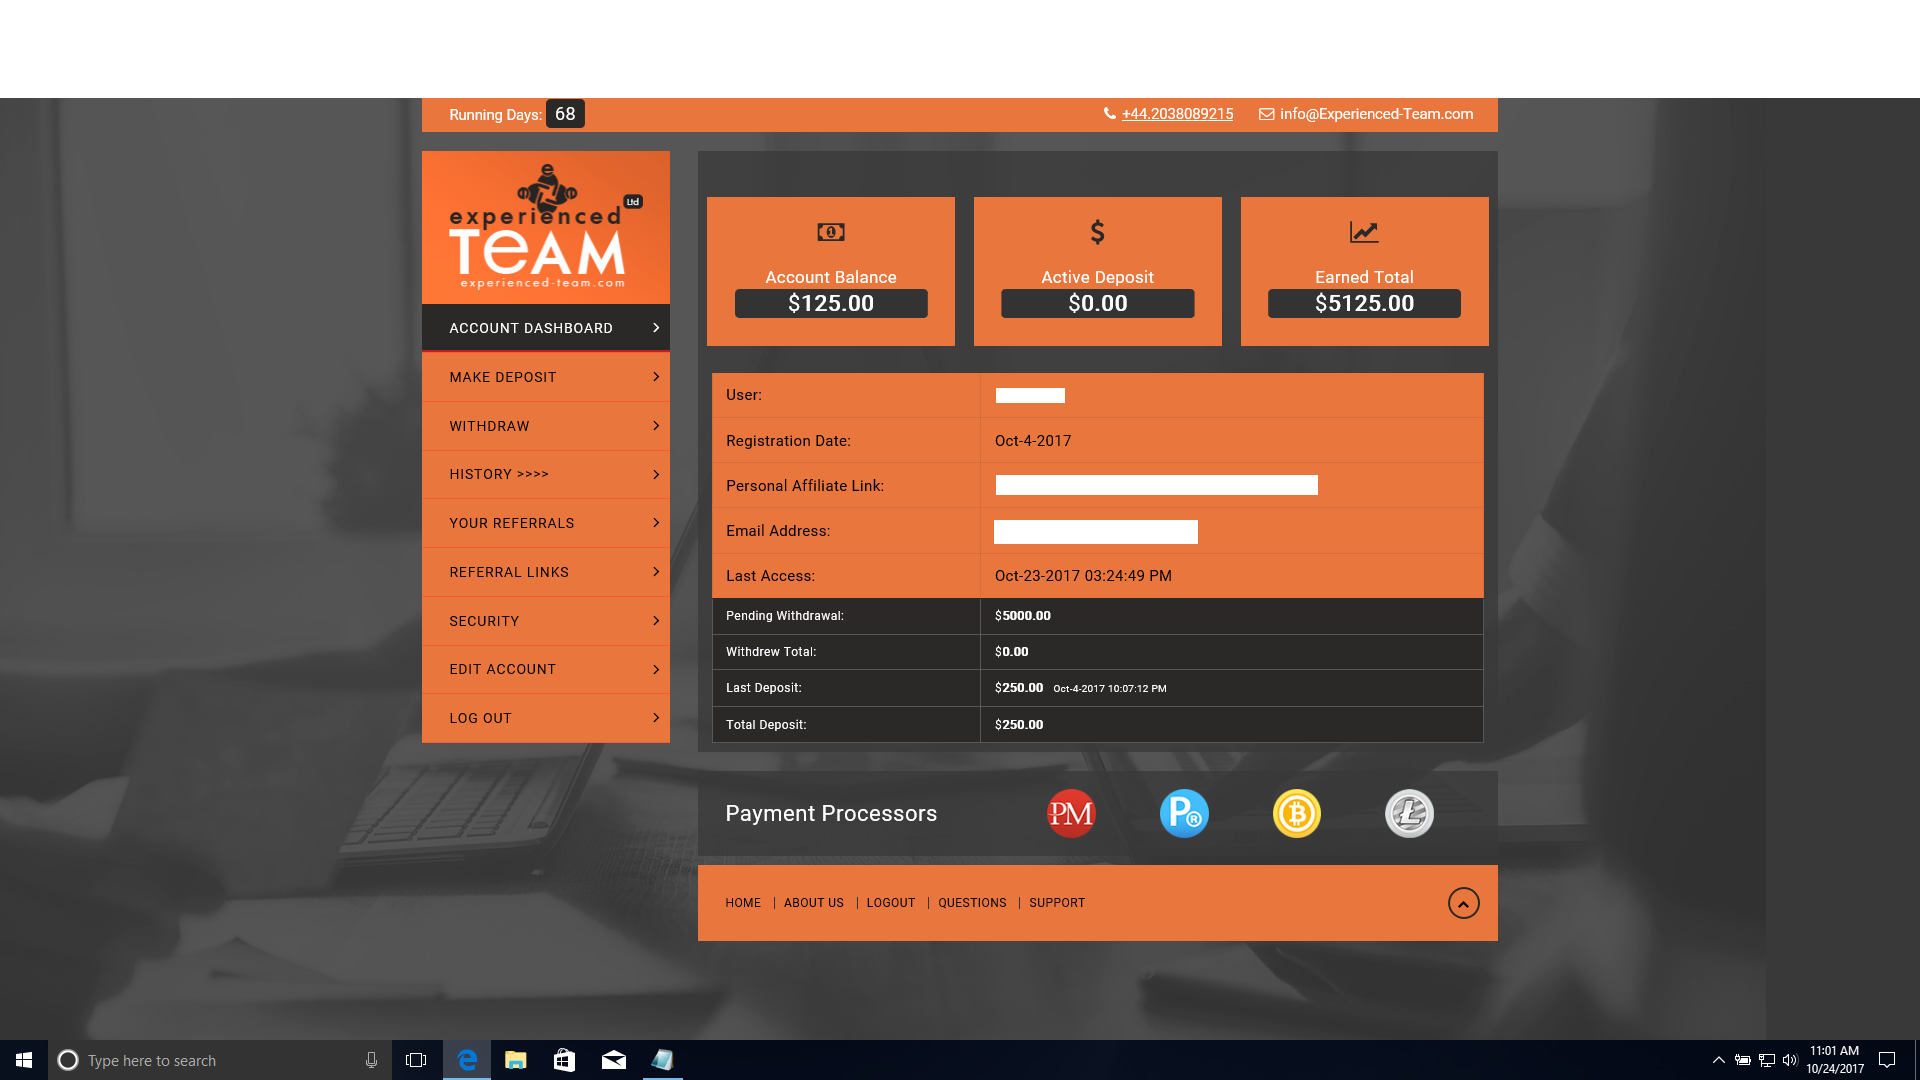Click the Earned Total chart icon
This screenshot has height=1080, width=1920.
pyautogui.click(x=1364, y=232)
